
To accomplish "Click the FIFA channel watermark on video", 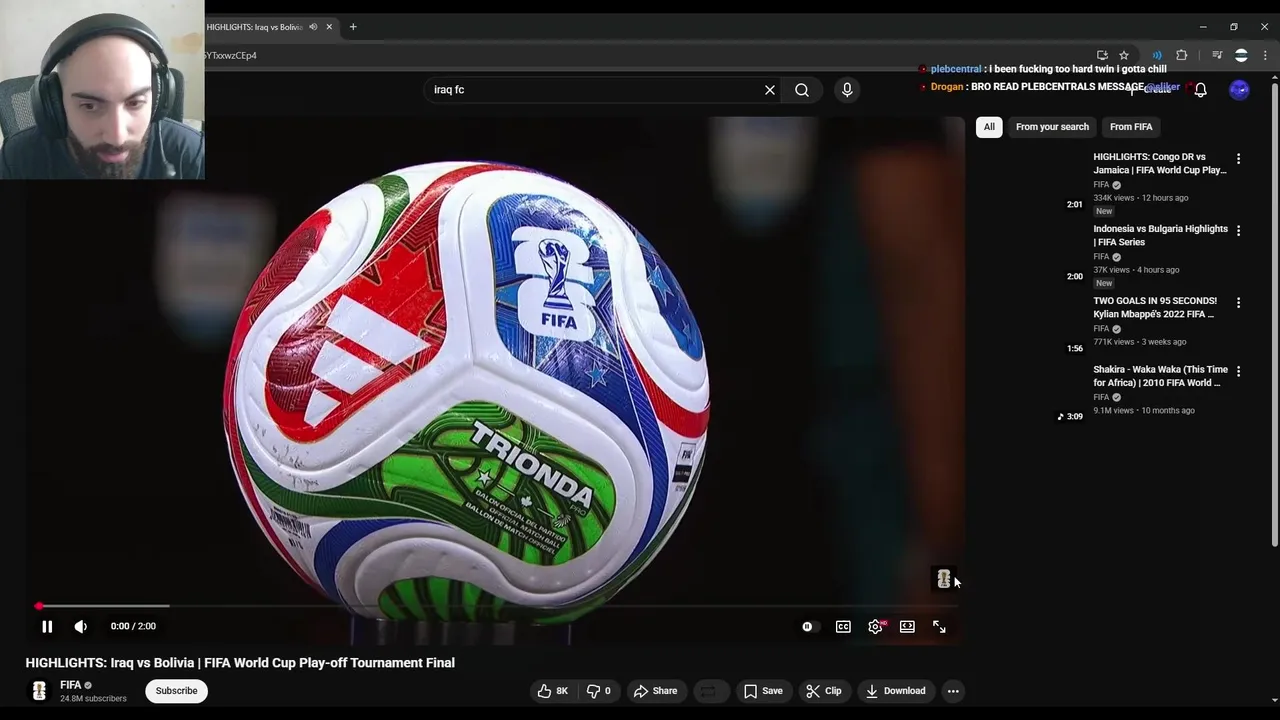I will (x=943, y=579).
